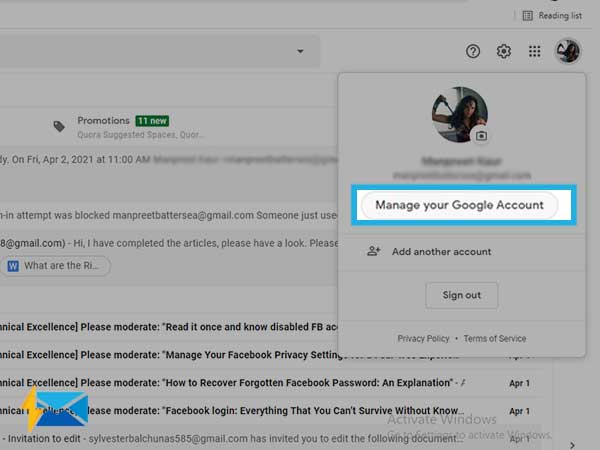Open the Privacy Policy link
Image resolution: width=600 pixels, height=450 pixels.
[423, 339]
